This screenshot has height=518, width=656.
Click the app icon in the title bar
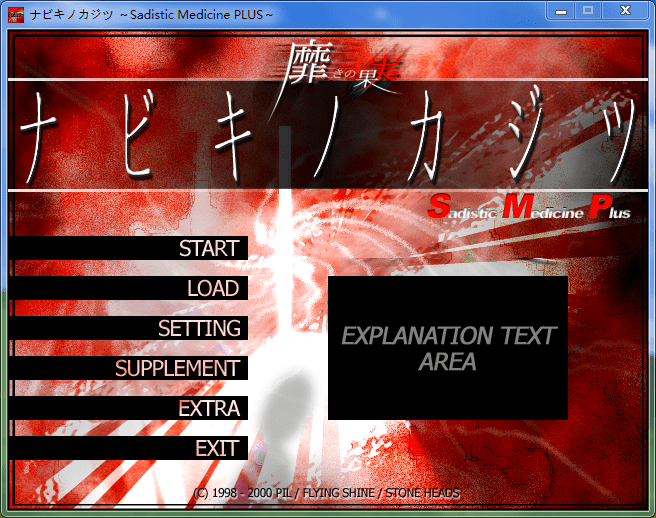coord(16,13)
